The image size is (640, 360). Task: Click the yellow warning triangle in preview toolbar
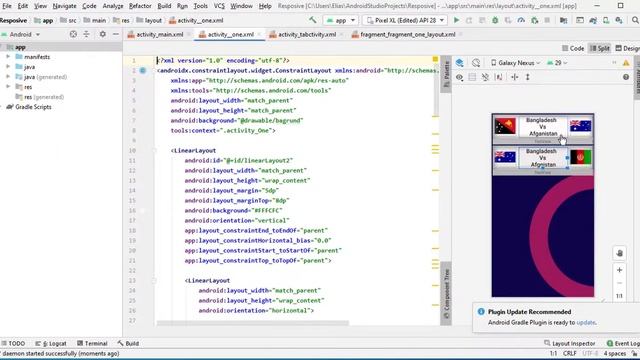tap(626, 62)
